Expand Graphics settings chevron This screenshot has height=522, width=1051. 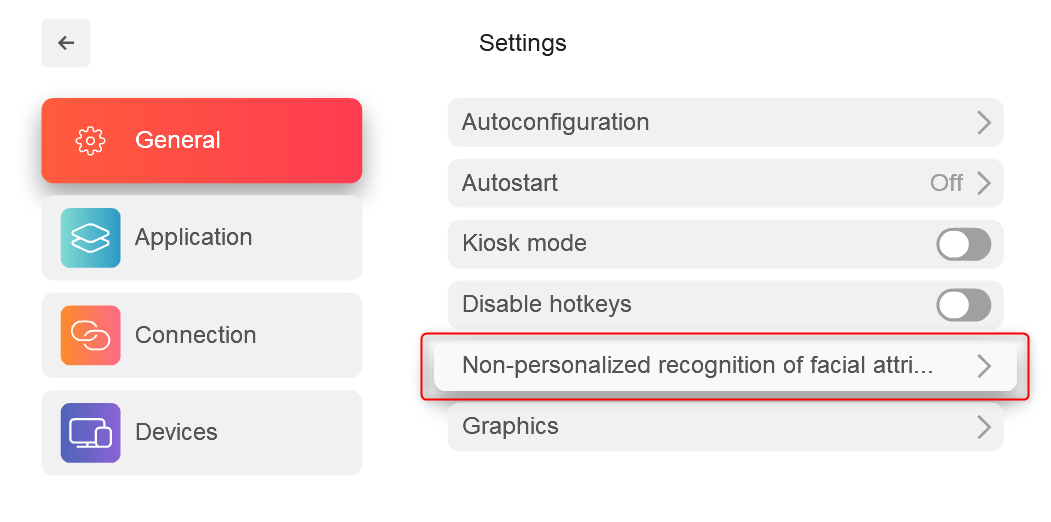click(983, 426)
